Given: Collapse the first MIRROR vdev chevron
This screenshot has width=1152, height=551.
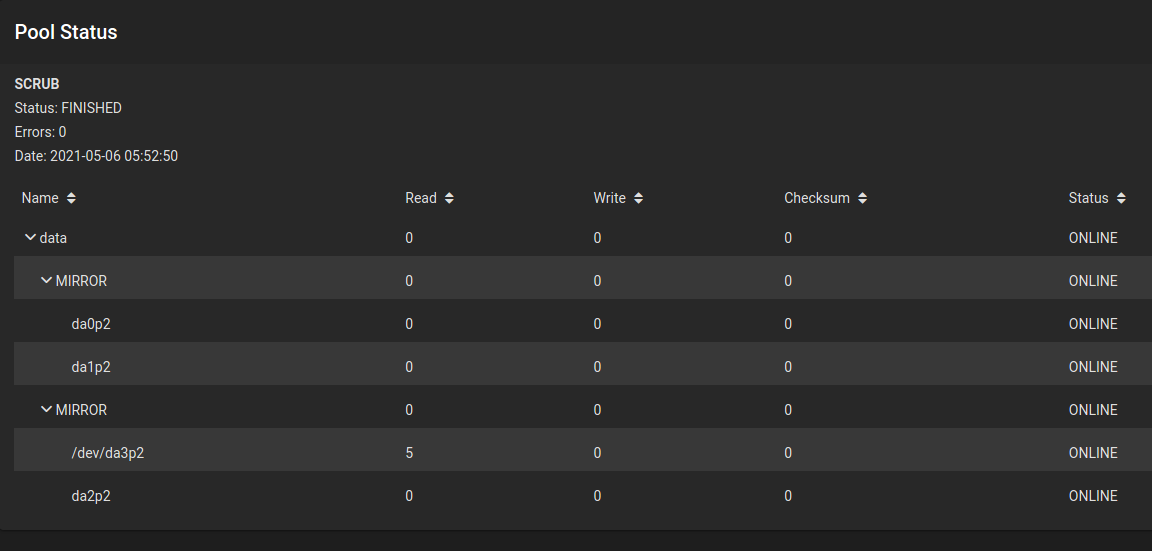Looking at the screenshot, I should [46, 281].
